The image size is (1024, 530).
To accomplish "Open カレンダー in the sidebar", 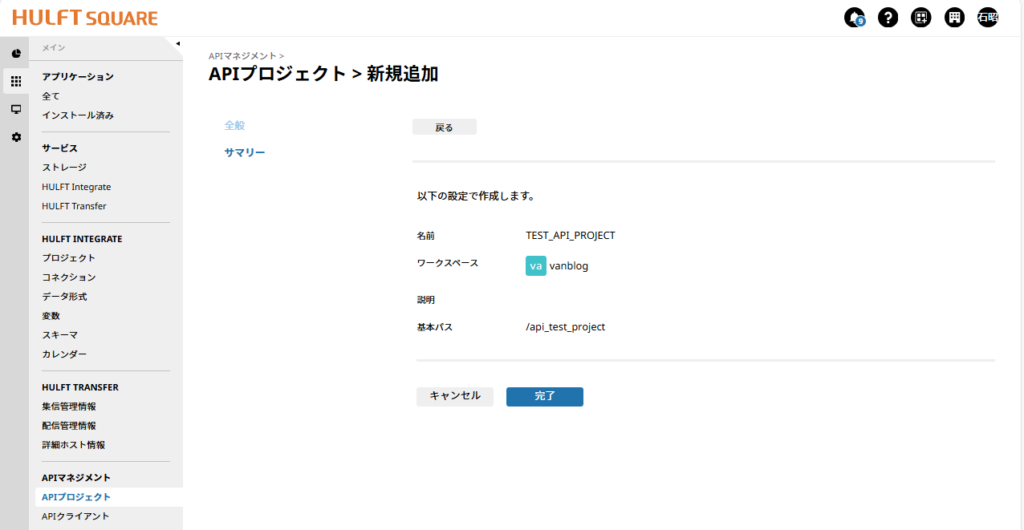I will click(64, 354).
